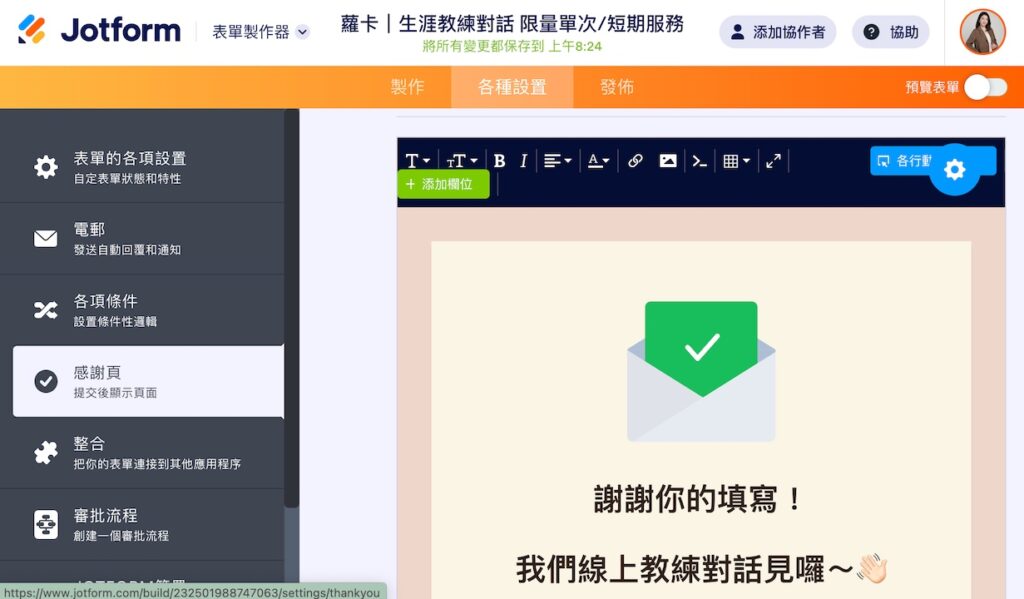Image resolution: width=1024 pixels, height=599 pixels.
Task: Click the envelope icon beside 電郵
Action: tap(46, 238)
